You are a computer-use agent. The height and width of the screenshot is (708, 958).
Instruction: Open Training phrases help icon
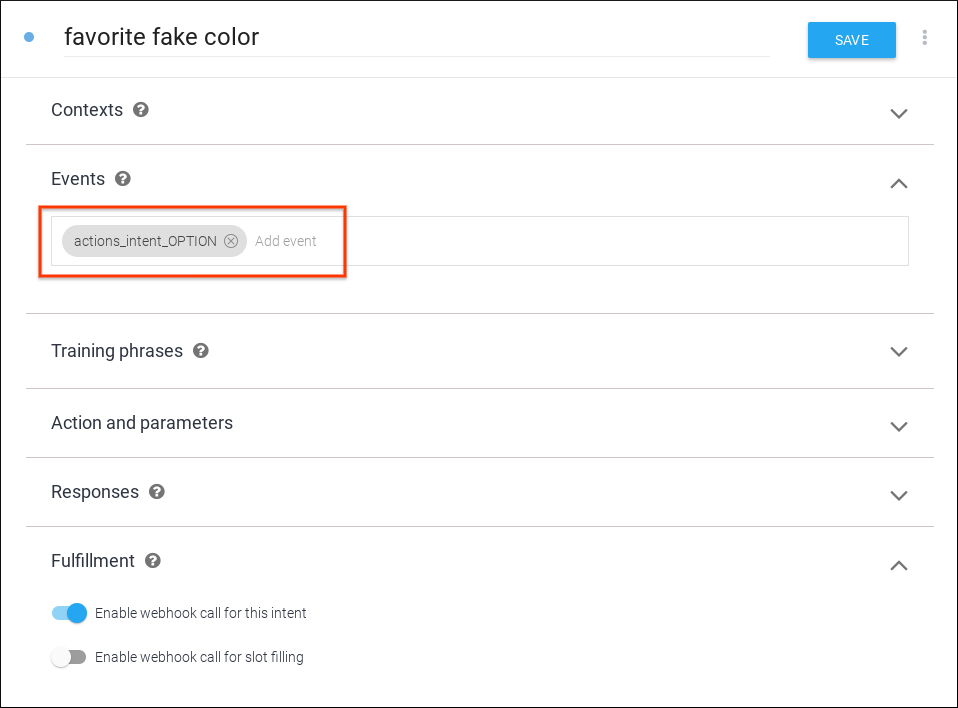[x=201, y=351]
